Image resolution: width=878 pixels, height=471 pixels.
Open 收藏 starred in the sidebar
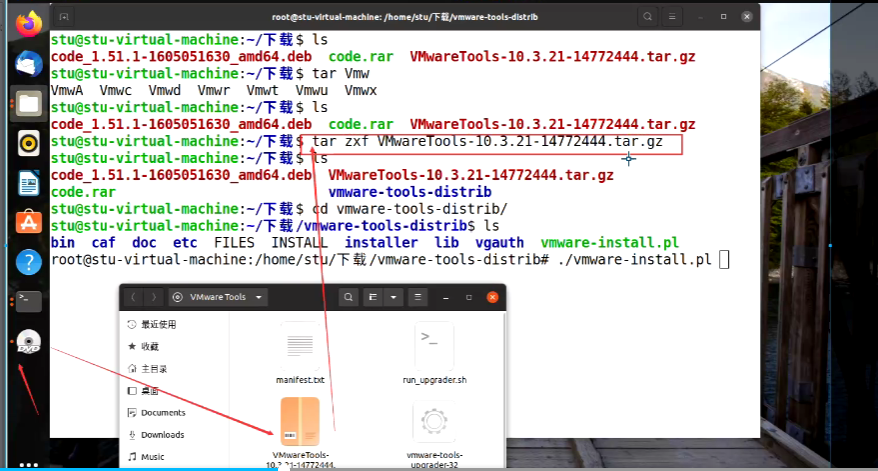(x=150, y=347)
